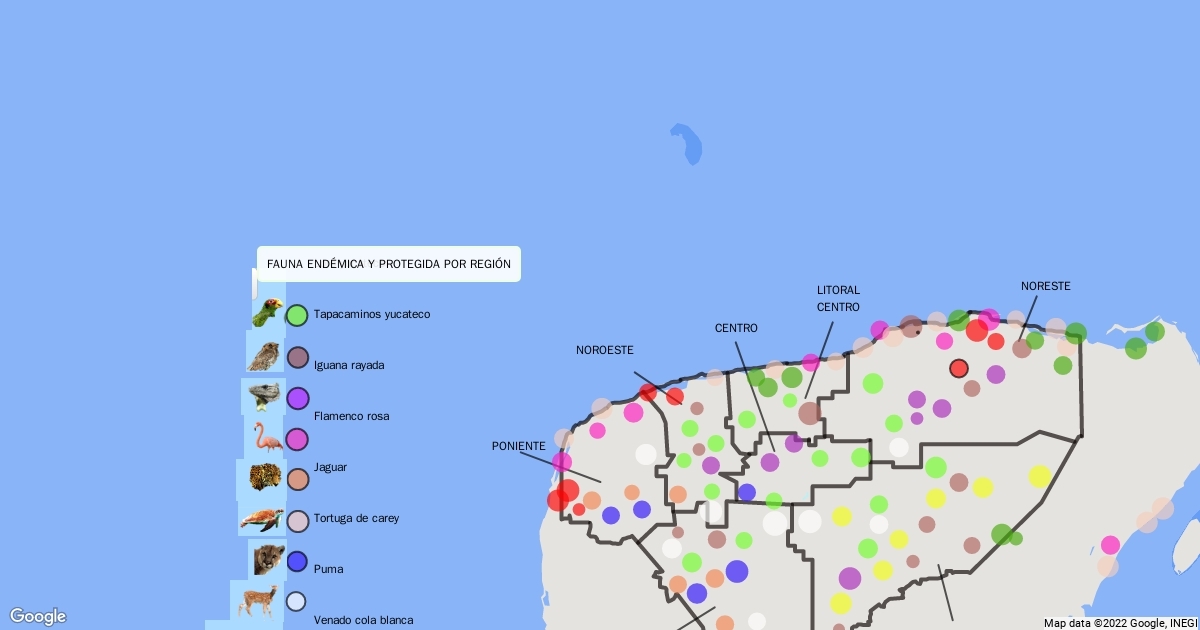Select the iguana head picture in the legend
This screenshot has height=630, width=1200.
pyautogui.click(x=264, y=396)
